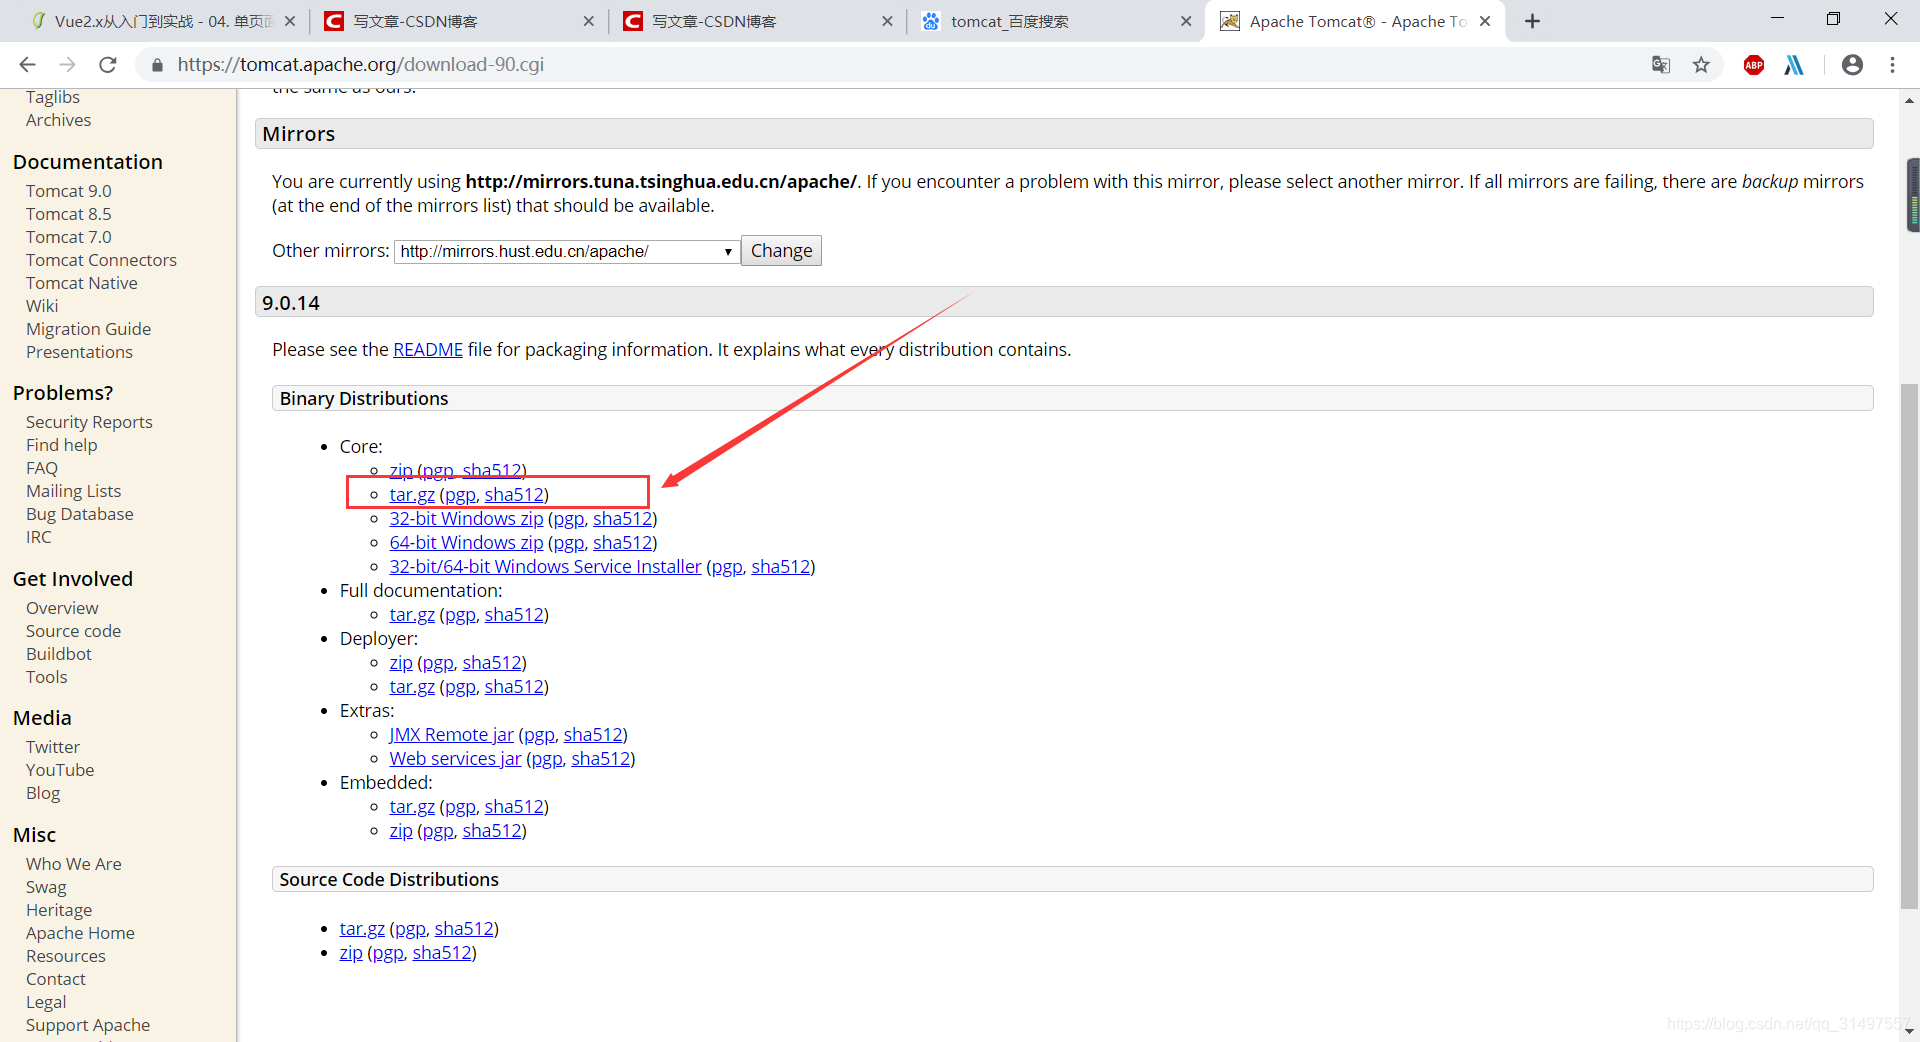Open the Tomcat Connectors sidebar link
This screenshot has width=1920, height=1042.
101,260
